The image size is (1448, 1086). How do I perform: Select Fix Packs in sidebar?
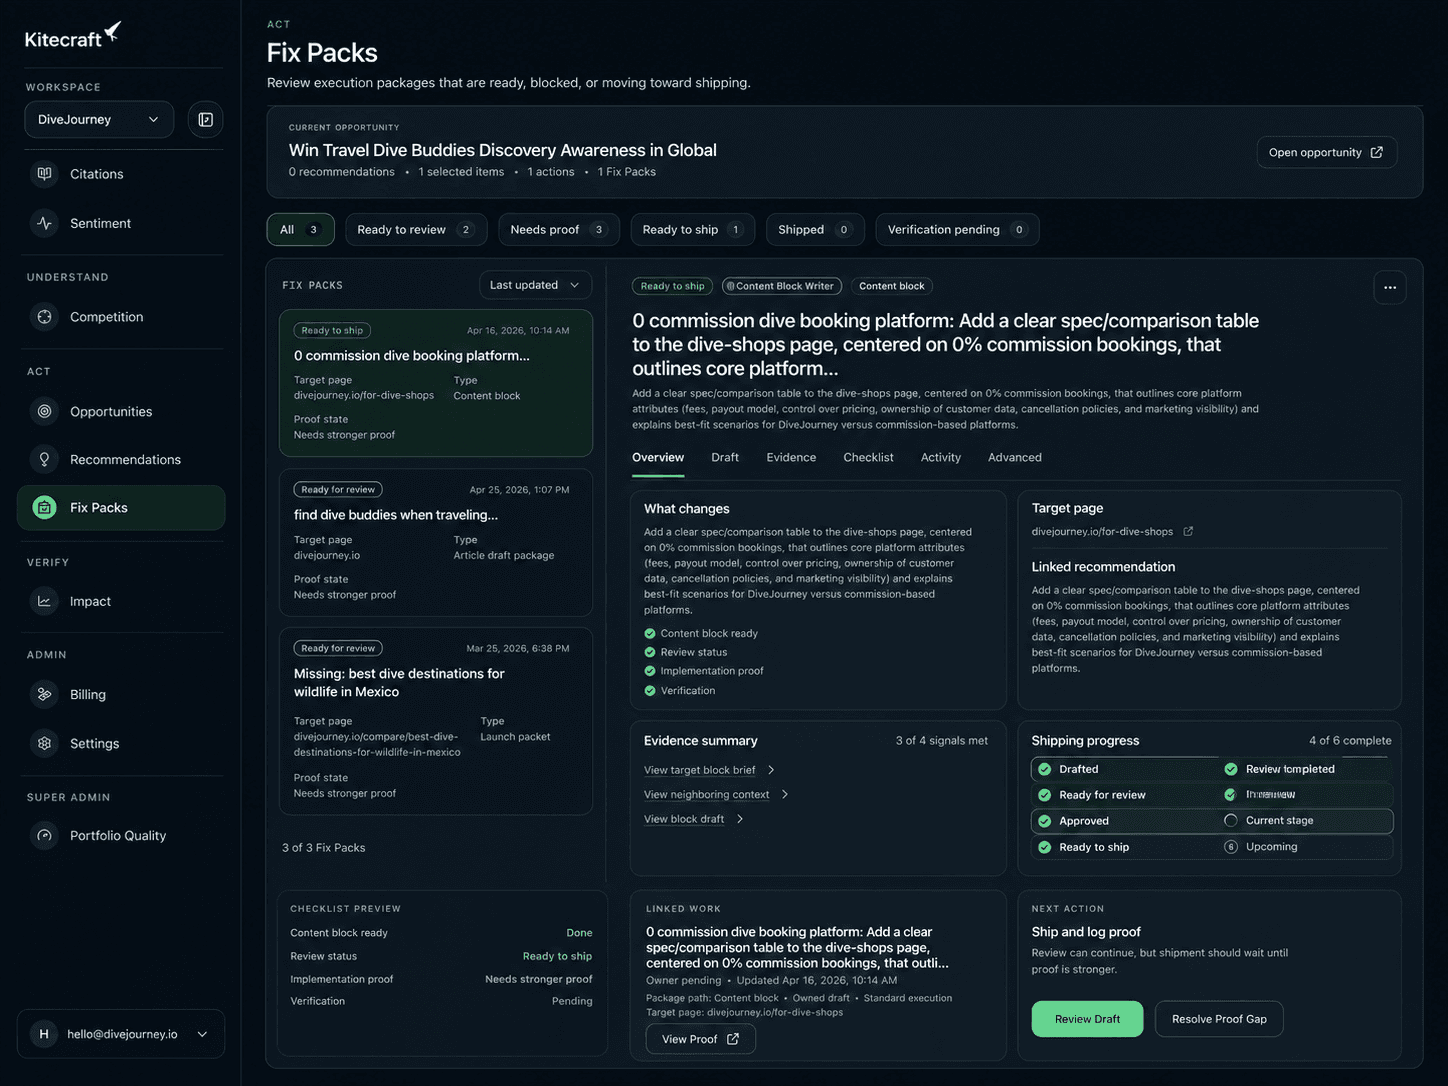[121, 507]
